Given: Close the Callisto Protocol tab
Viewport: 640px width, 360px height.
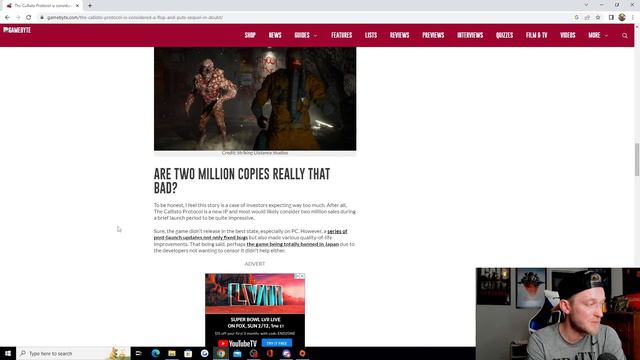Looking at the screenshot, I should click(77, 6).
